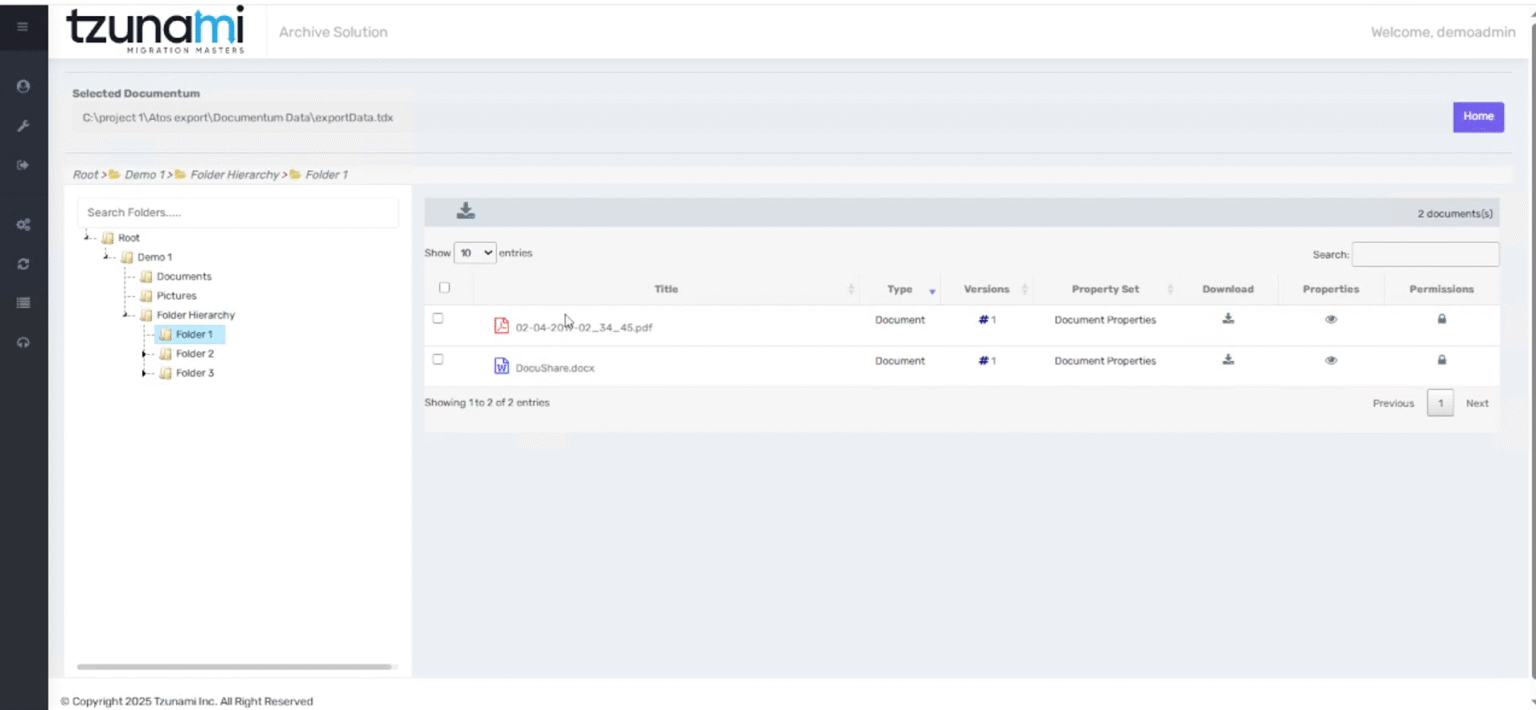This screenshot has width=1536, height=710.
Task: Open the wrench tools sidebar icon
Action: [x=23, y=126]
